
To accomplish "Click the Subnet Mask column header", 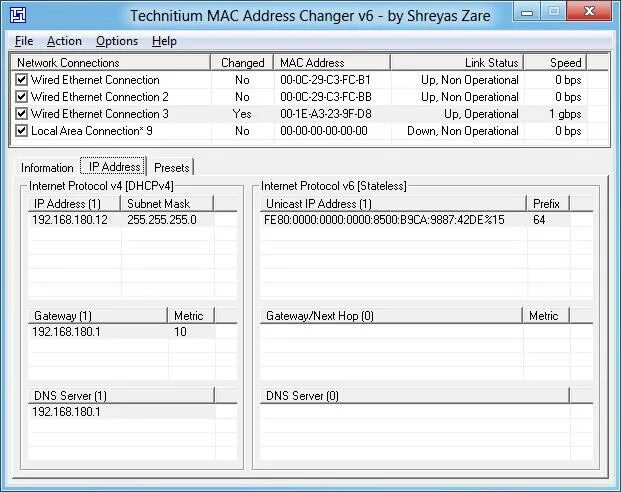I will coord(167,204).
